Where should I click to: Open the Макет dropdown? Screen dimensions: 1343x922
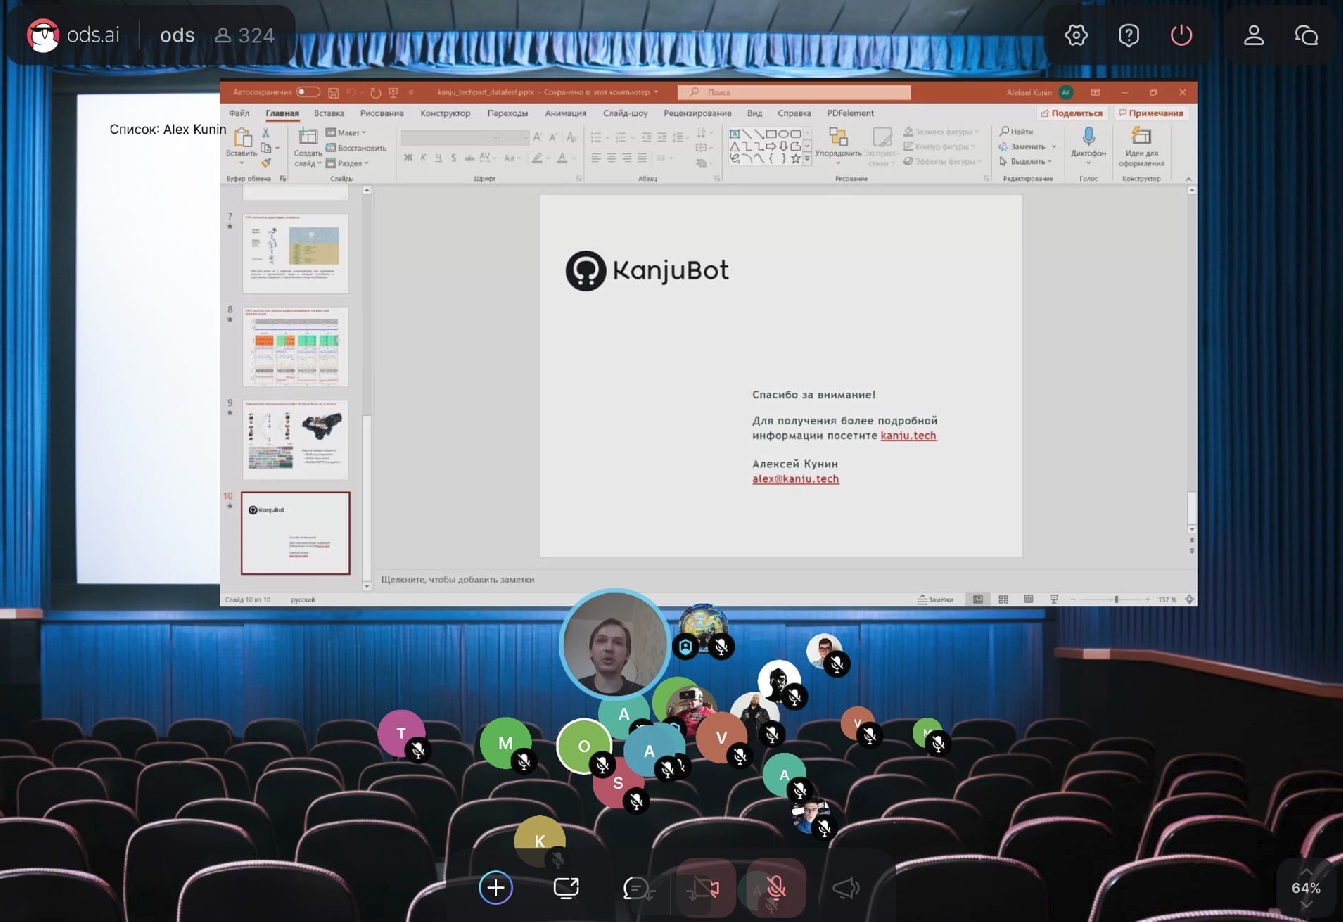(346, 132)
